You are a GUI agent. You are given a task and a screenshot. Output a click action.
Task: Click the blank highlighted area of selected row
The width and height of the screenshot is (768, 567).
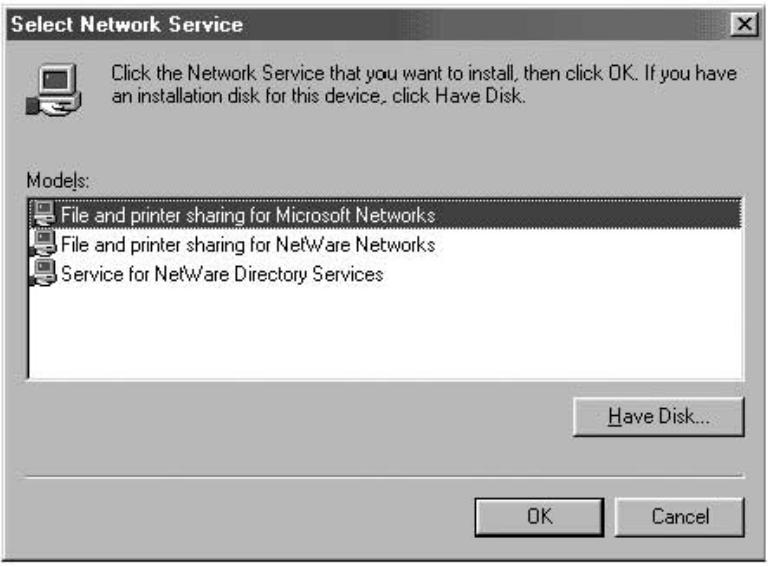click(588, 214)
